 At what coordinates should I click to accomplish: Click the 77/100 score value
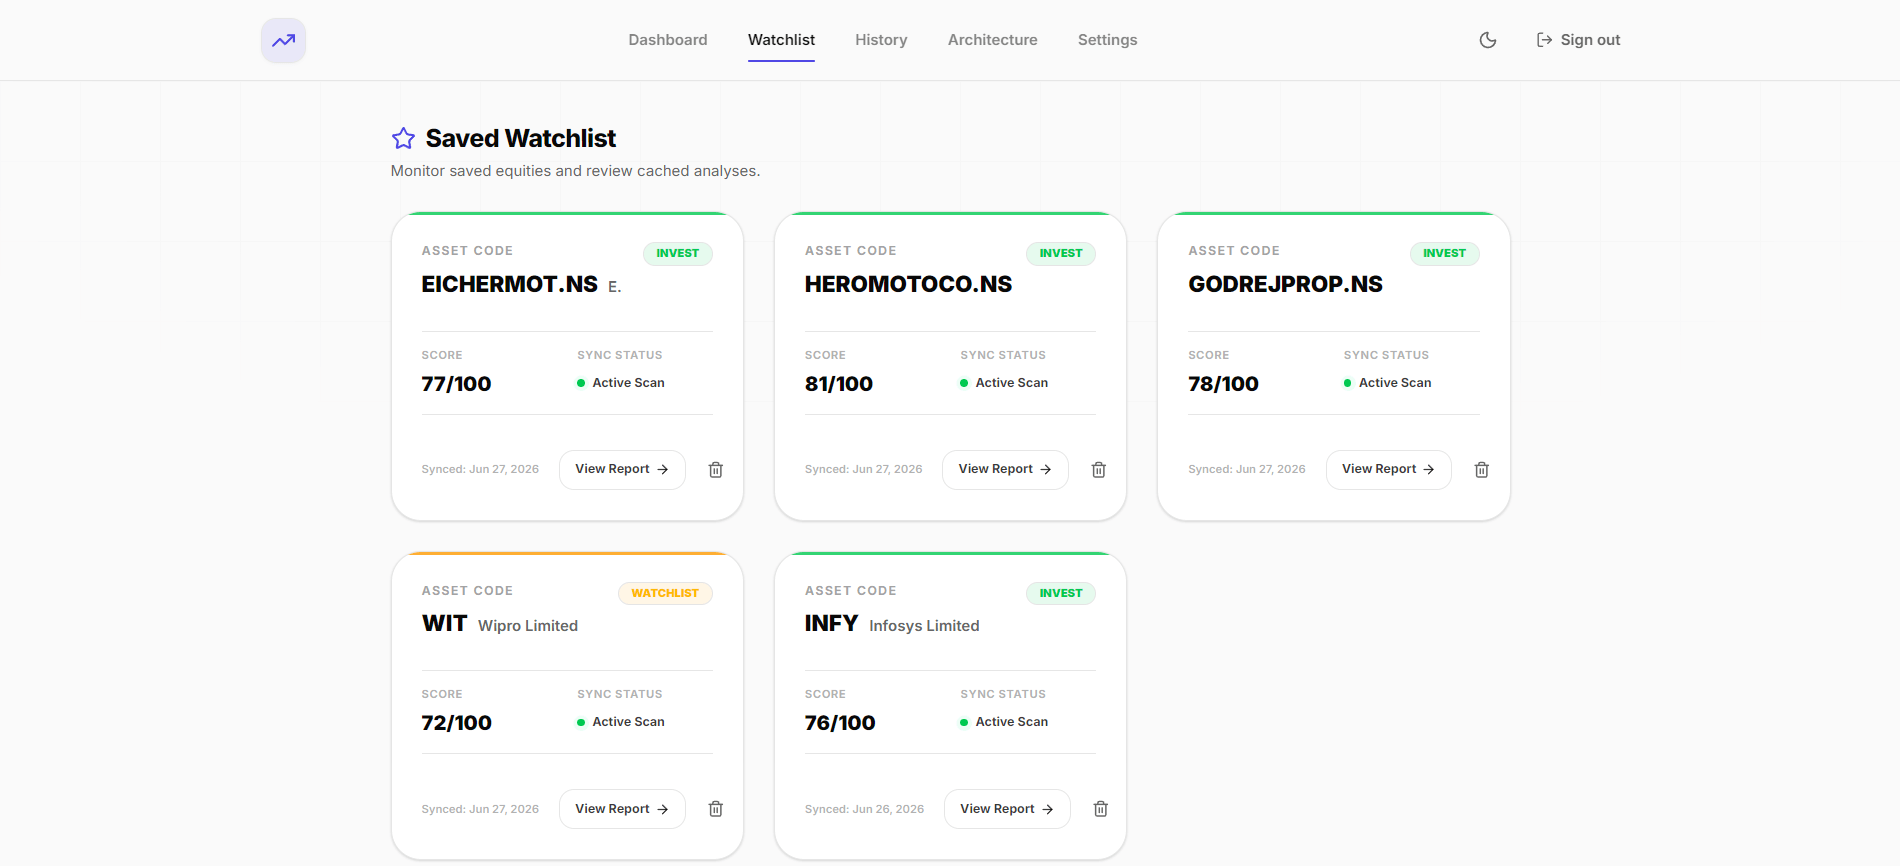[x=456, y=384]
